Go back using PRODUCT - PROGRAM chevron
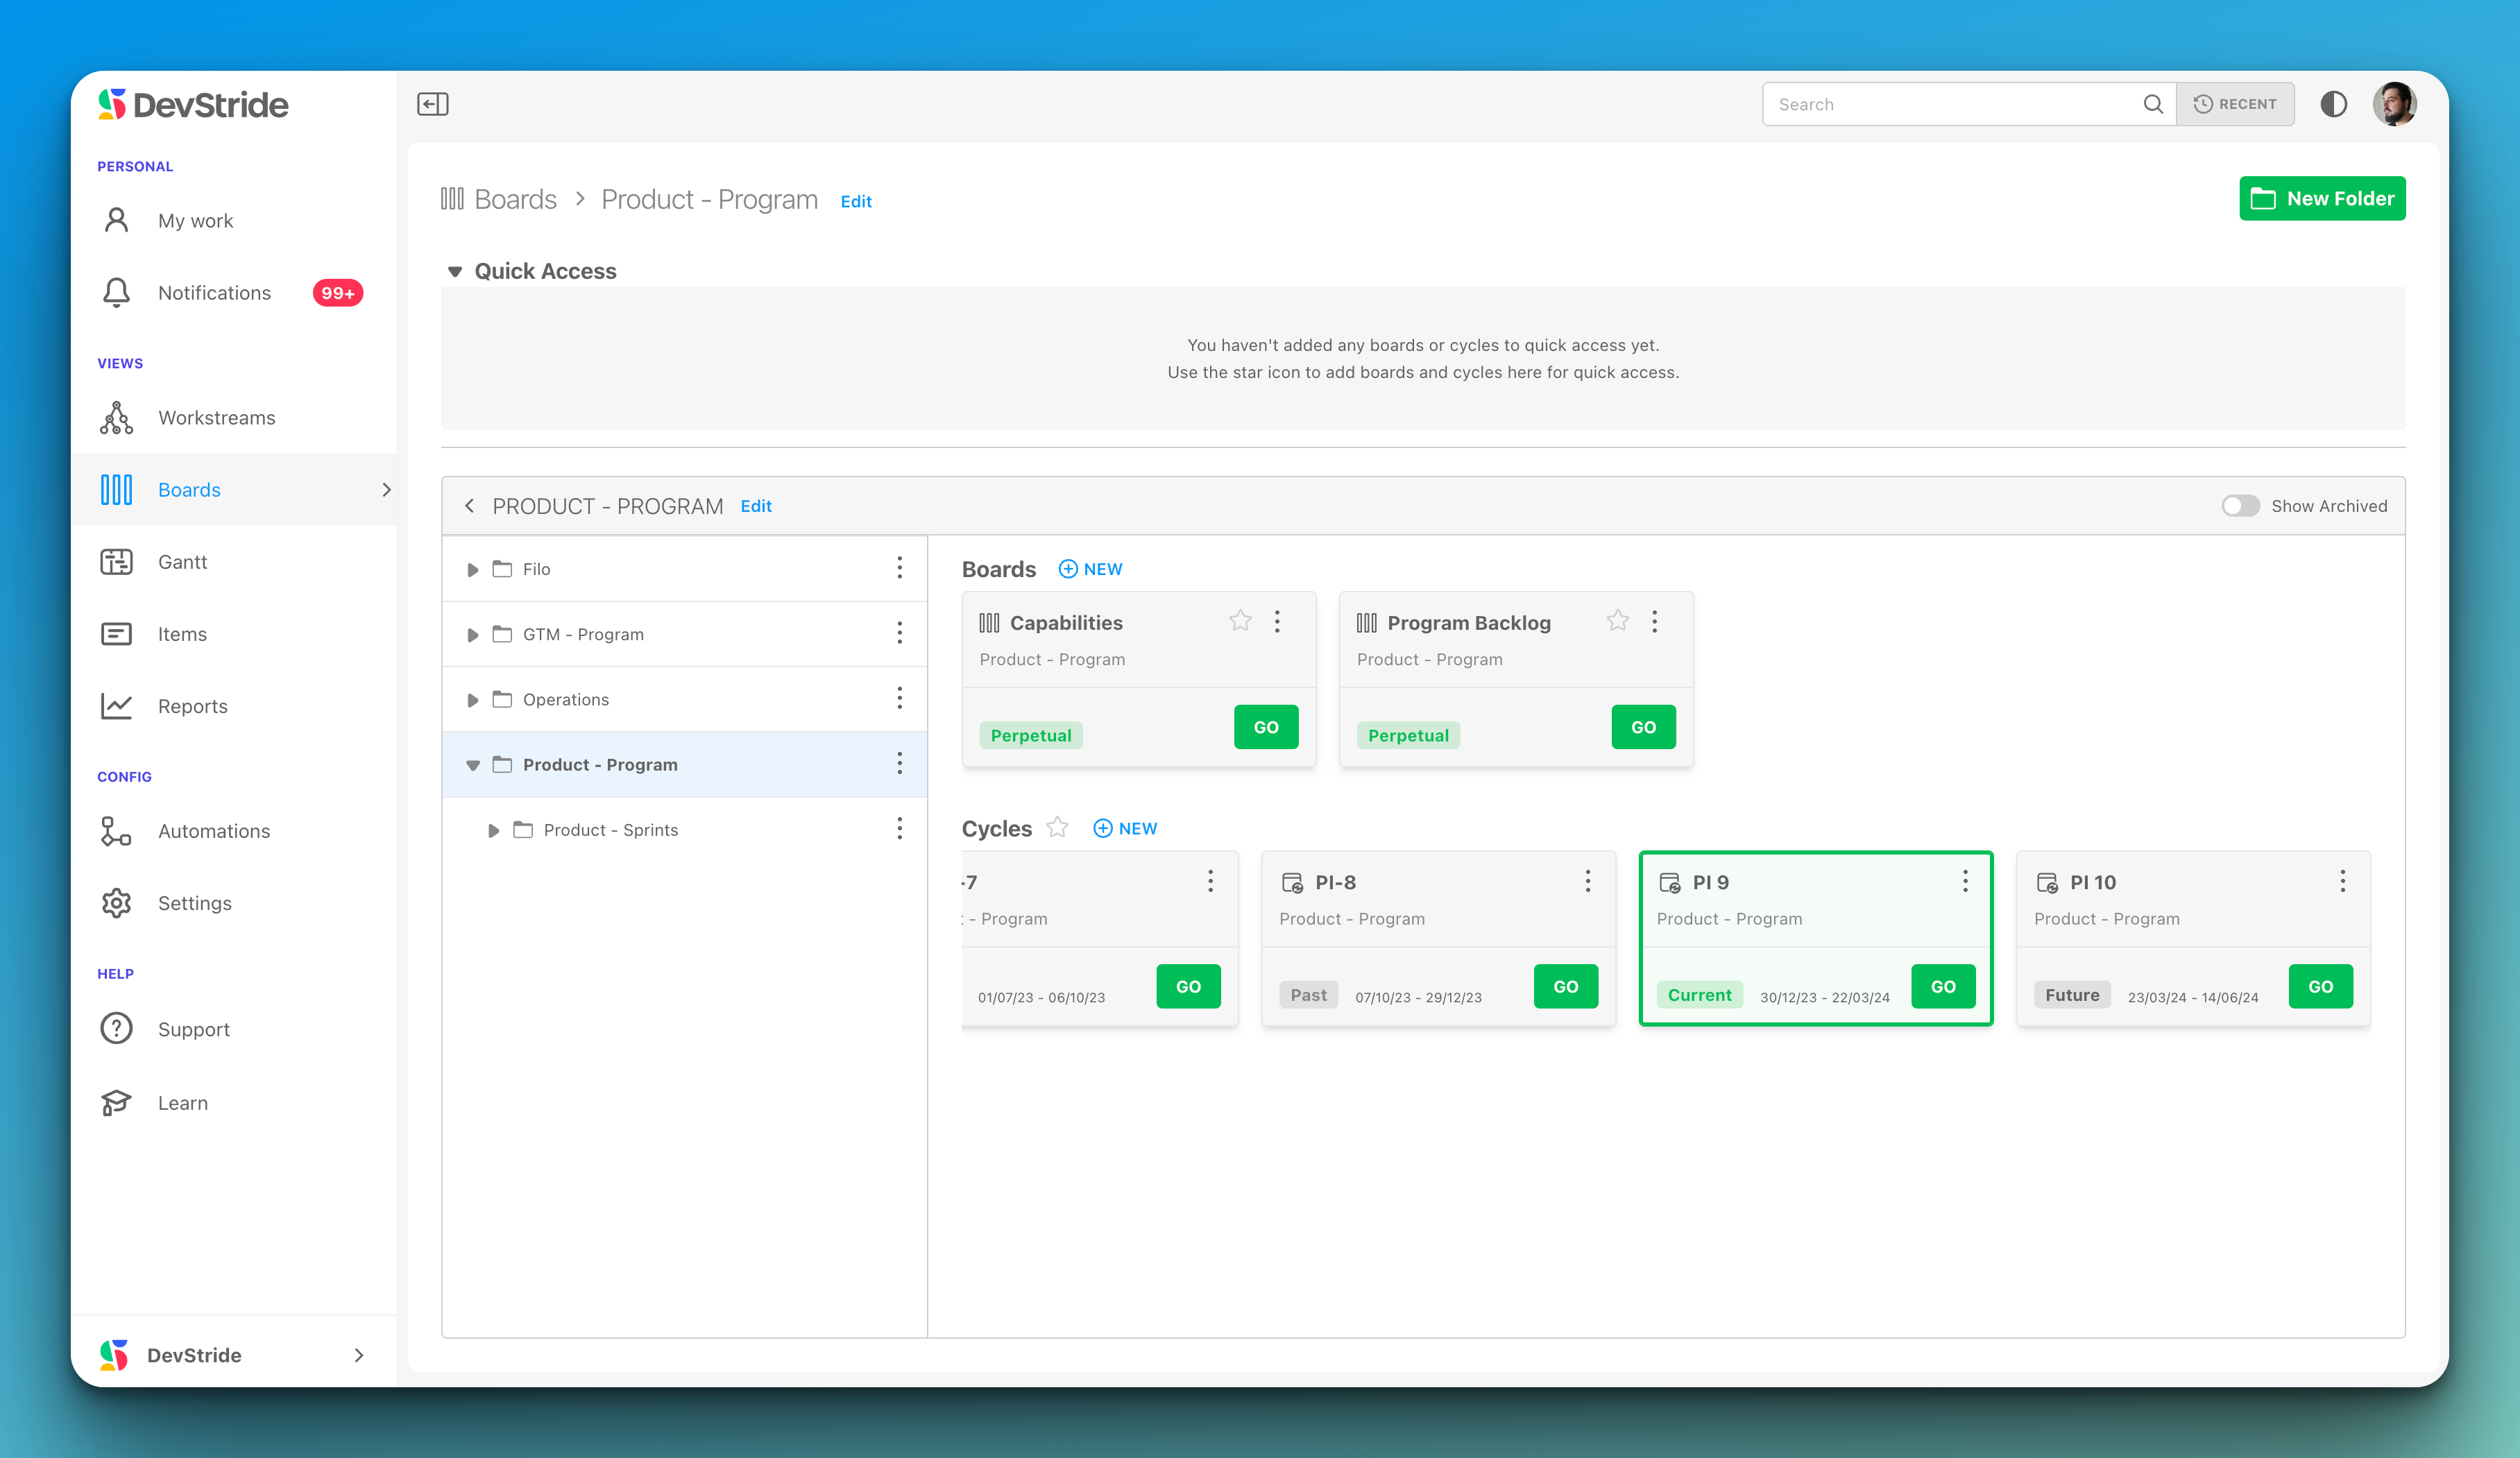Screen dimensions: 2520x1458 tap(469, 506)
